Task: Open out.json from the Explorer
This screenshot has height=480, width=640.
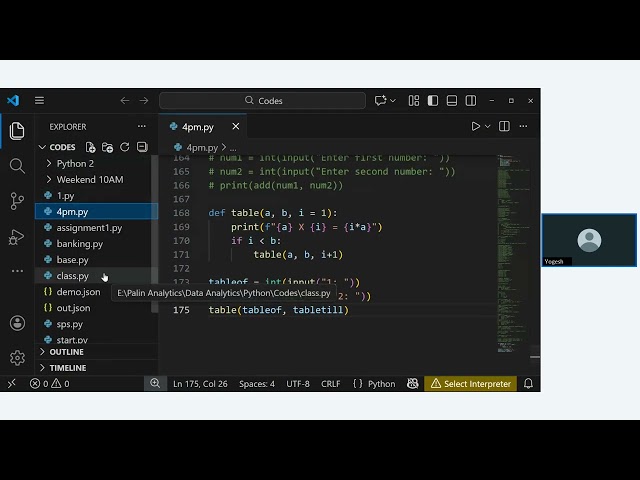Action: click(96, 308)
